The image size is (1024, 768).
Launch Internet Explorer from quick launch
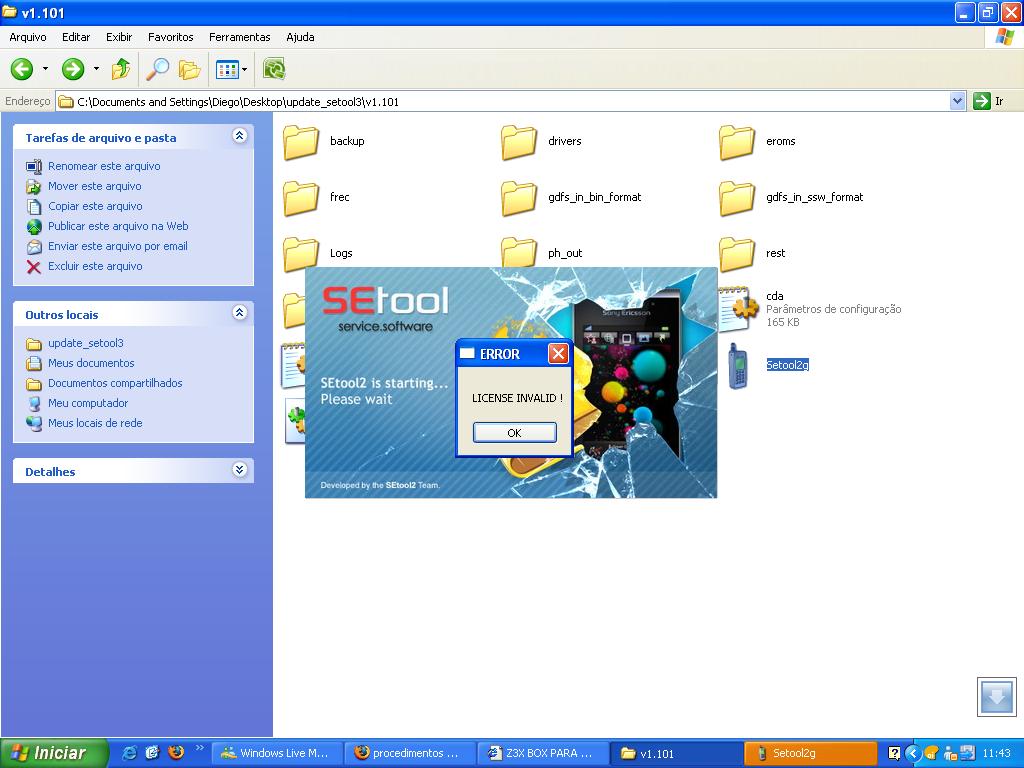coord(129,753)
